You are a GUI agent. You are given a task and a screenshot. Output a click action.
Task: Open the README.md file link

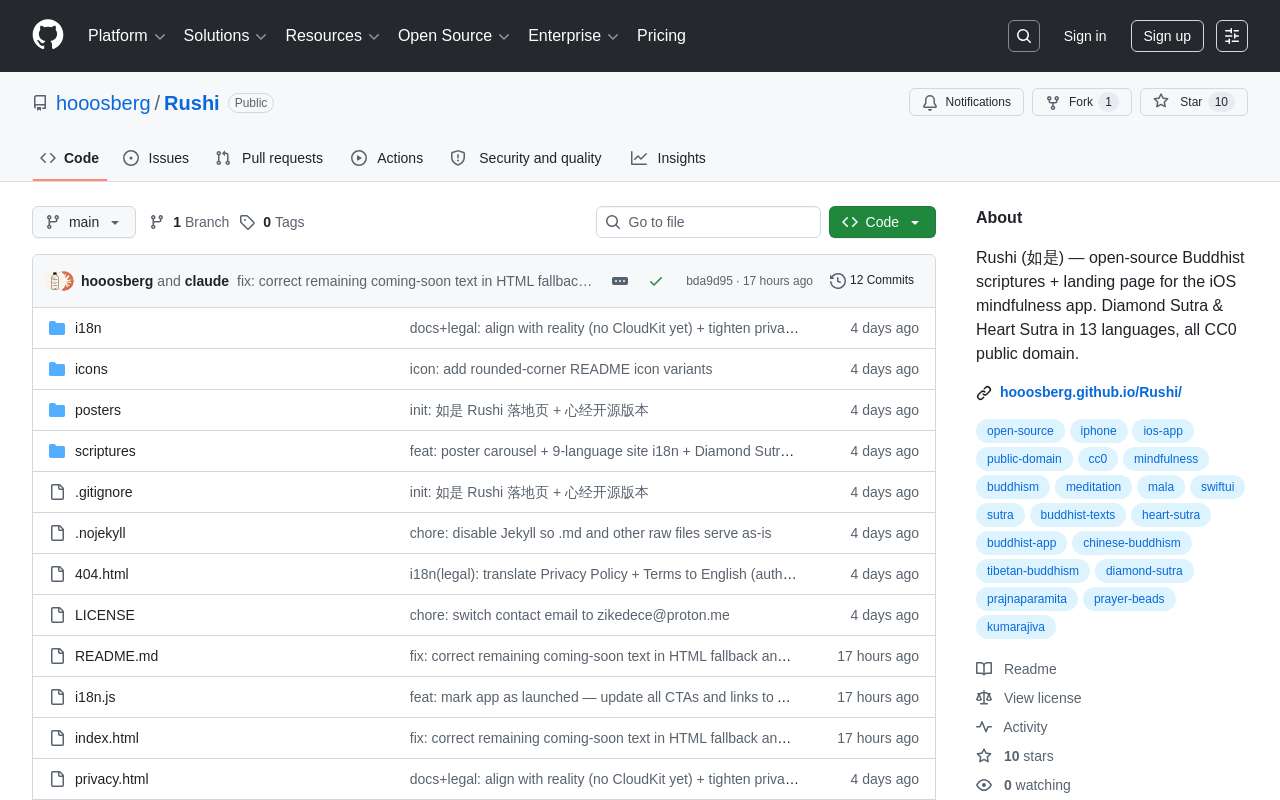(116, 656)
